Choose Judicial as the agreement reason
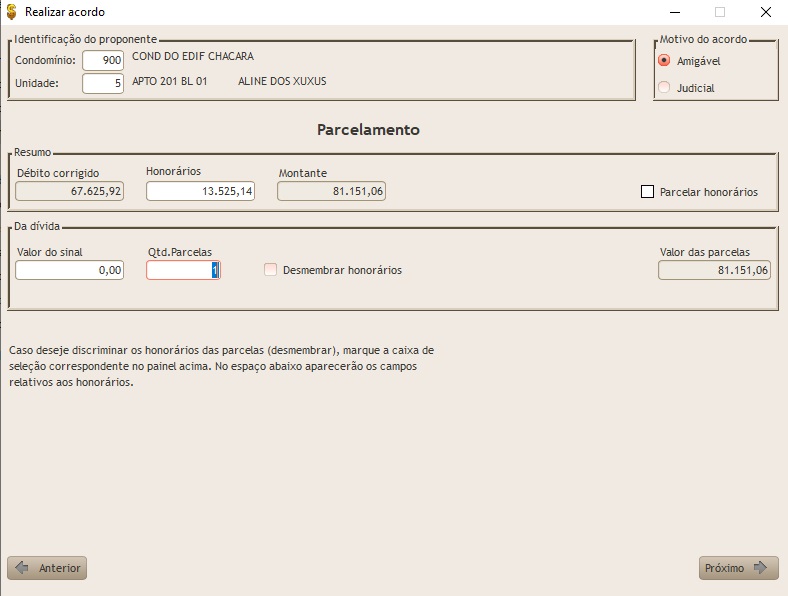 coord(664,88)
